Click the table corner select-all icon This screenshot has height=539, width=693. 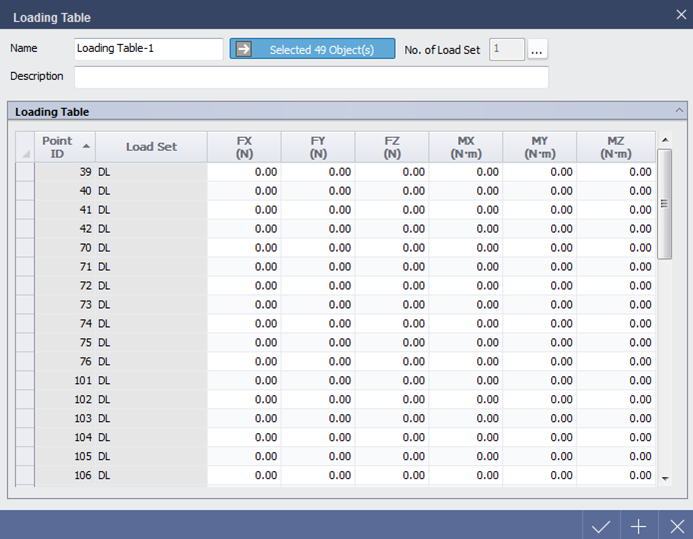tap(25, 153)
